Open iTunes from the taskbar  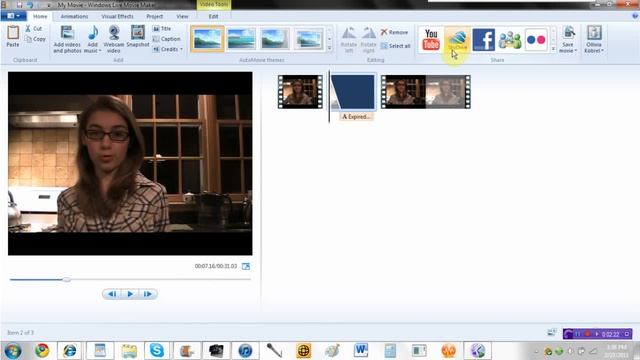coord(245,351)
